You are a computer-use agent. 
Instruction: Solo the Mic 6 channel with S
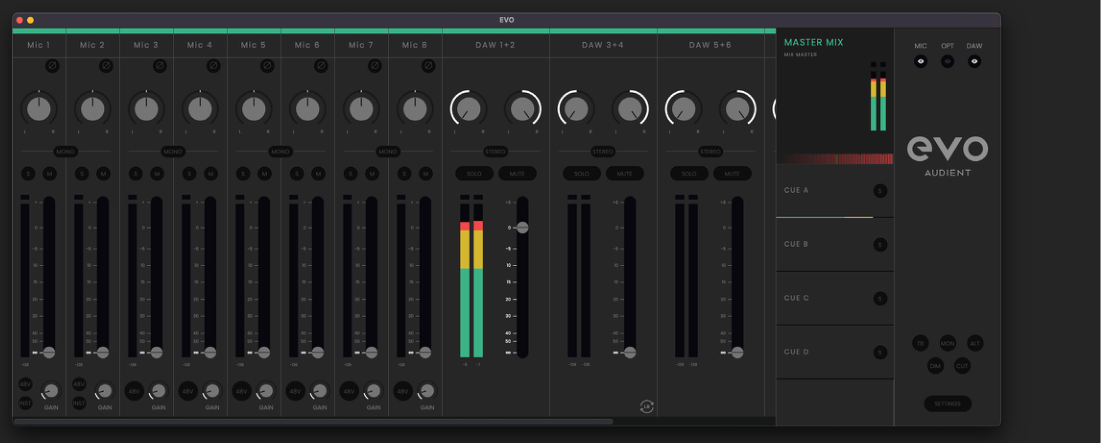click(x=297, y=173)
